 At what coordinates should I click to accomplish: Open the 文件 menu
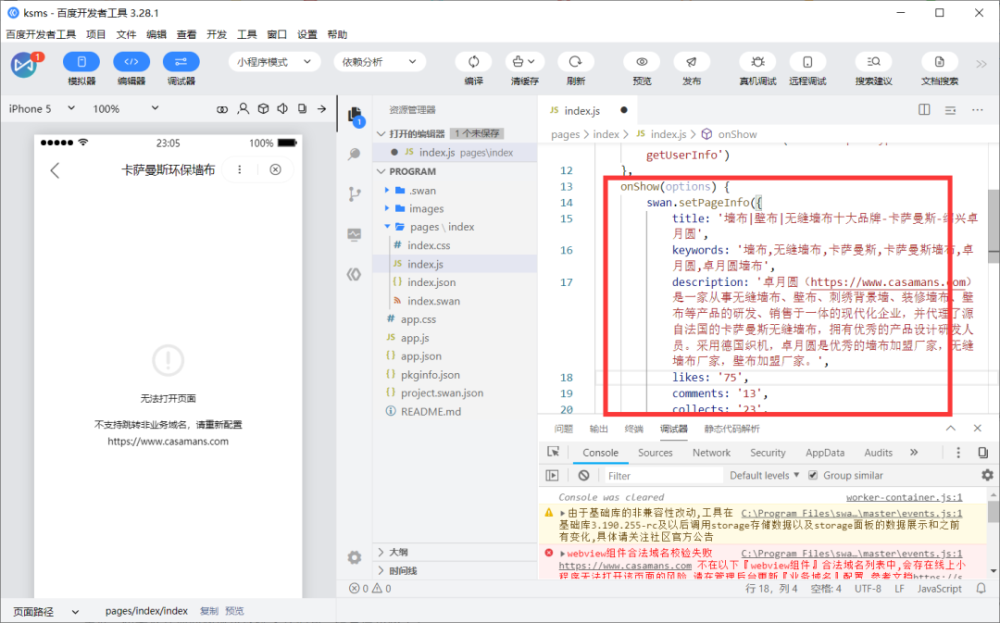pyautogui.click(x=126, y=34)
